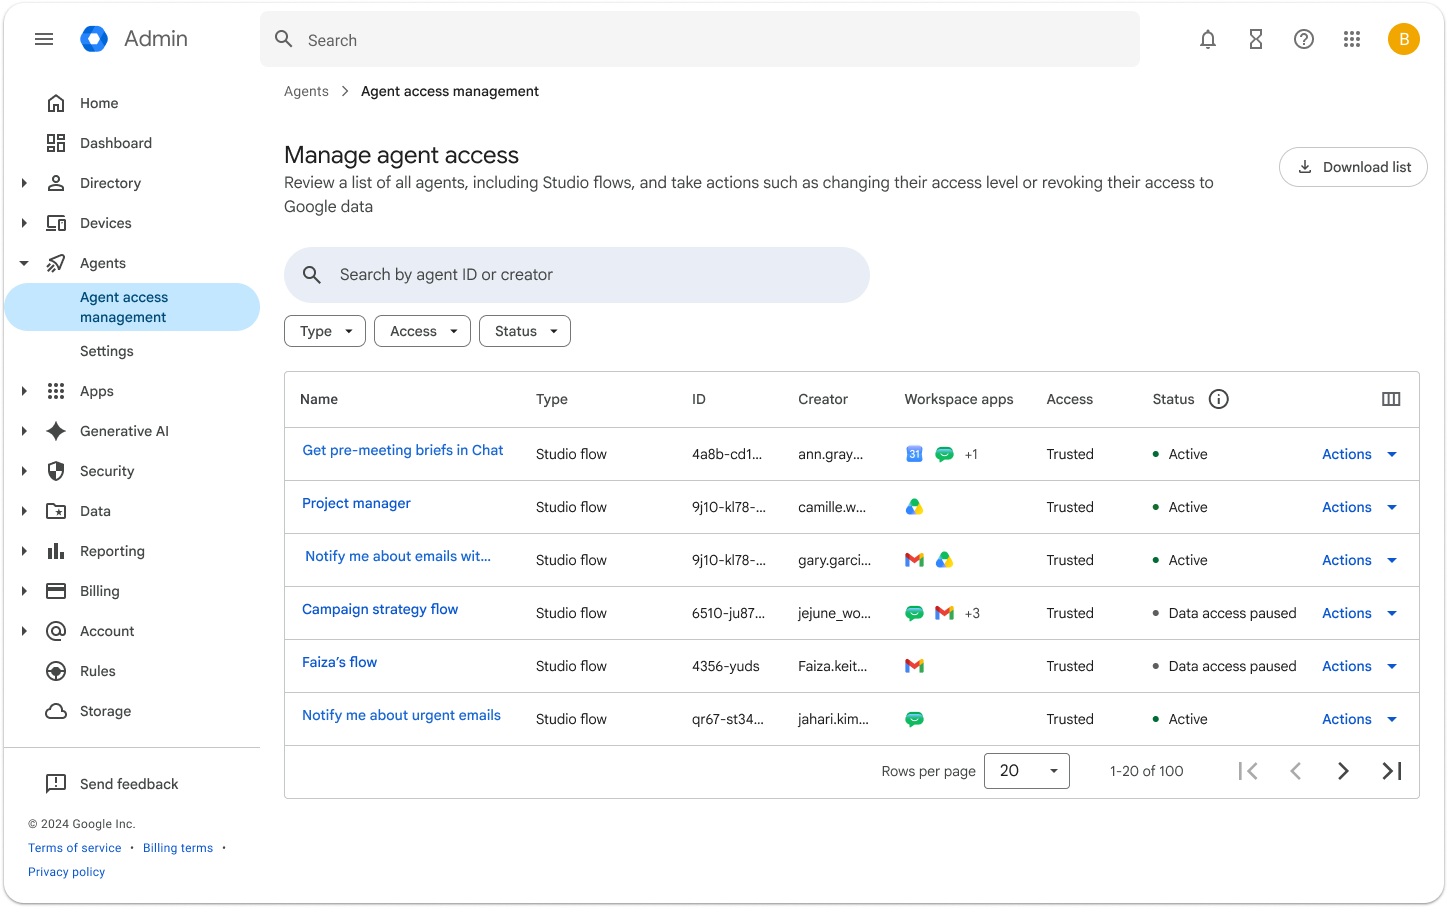The width and height of the screenshot is (1448, 908).
Task: Open the Status filter dropdown
Action: 525,331
